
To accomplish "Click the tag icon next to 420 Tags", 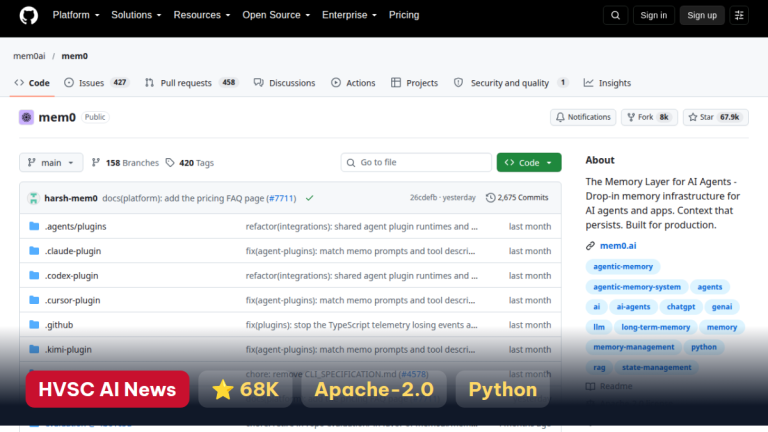I will [170, 163].
